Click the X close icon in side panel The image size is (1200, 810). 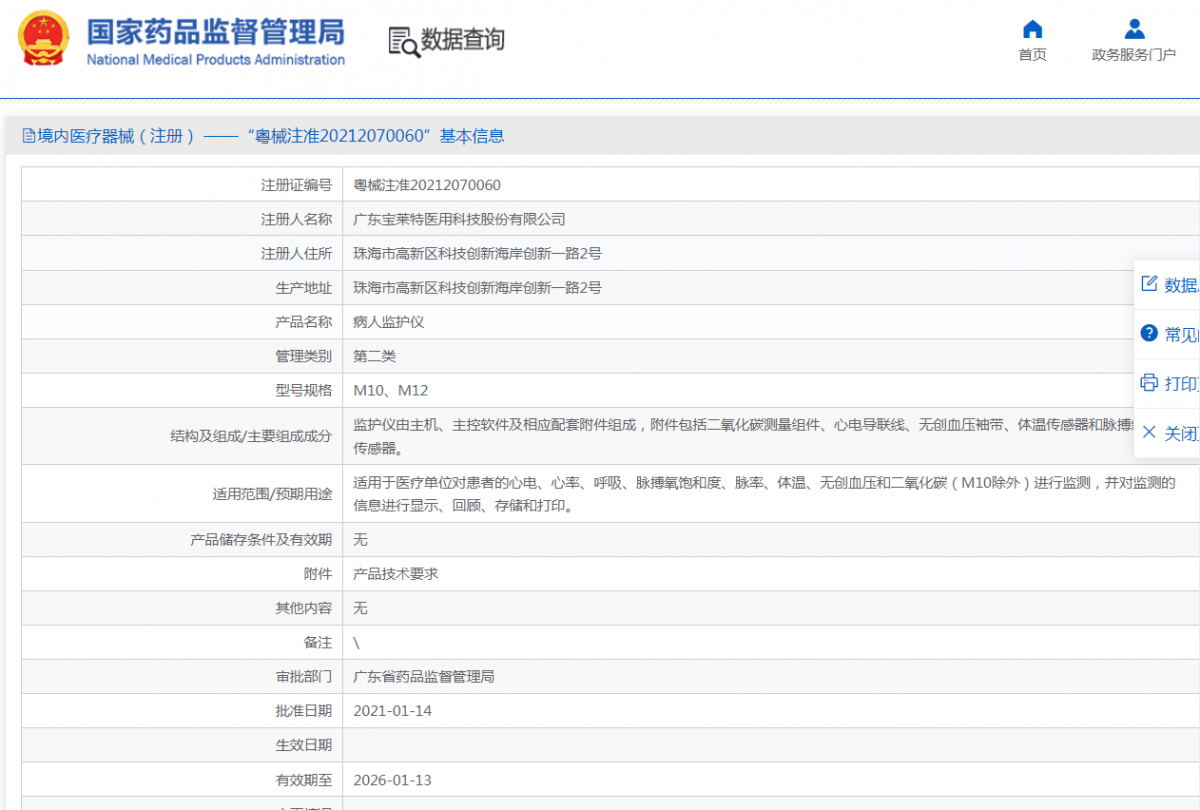pos(1149,432)
